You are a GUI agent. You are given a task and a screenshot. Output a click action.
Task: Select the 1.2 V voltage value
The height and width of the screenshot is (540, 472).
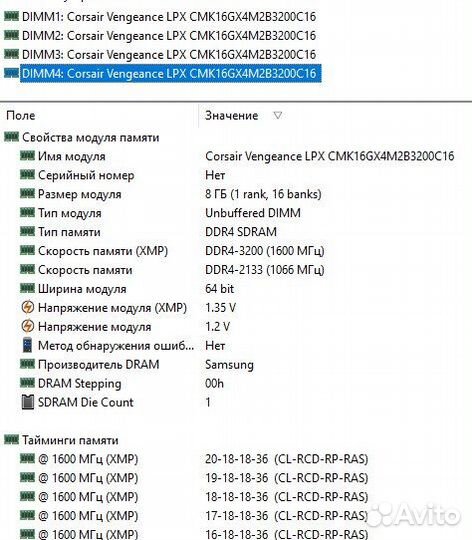(x=217, y=327)
